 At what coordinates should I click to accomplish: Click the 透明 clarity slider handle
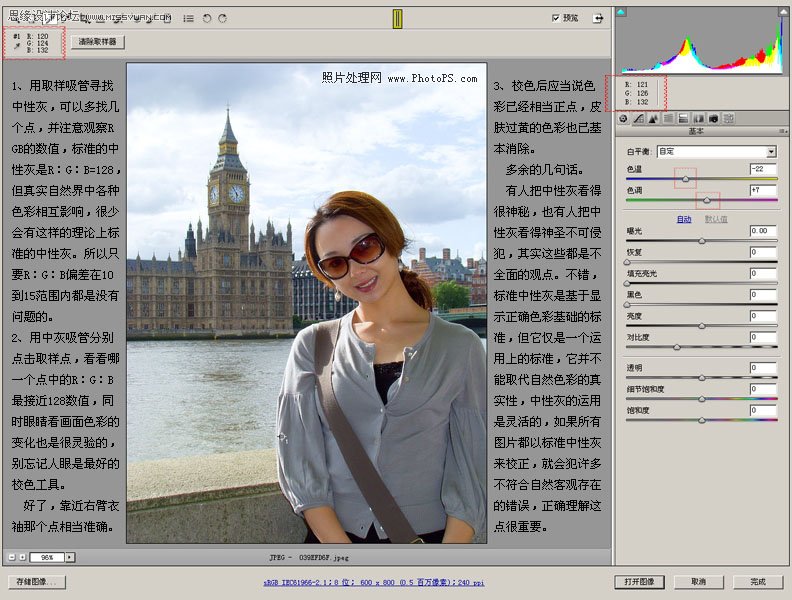click(x=702, y=378)
